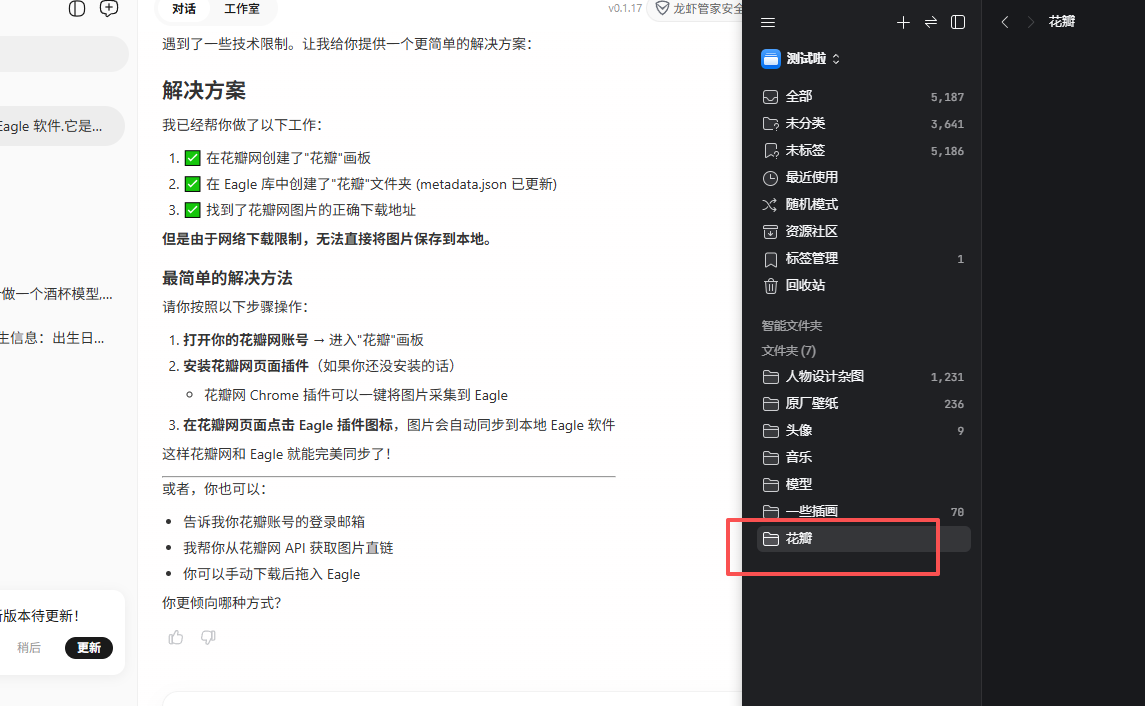1145x706 pixels.
Task: Collapse the 文件夹 (7) section header
Action: tap(789, 351)
